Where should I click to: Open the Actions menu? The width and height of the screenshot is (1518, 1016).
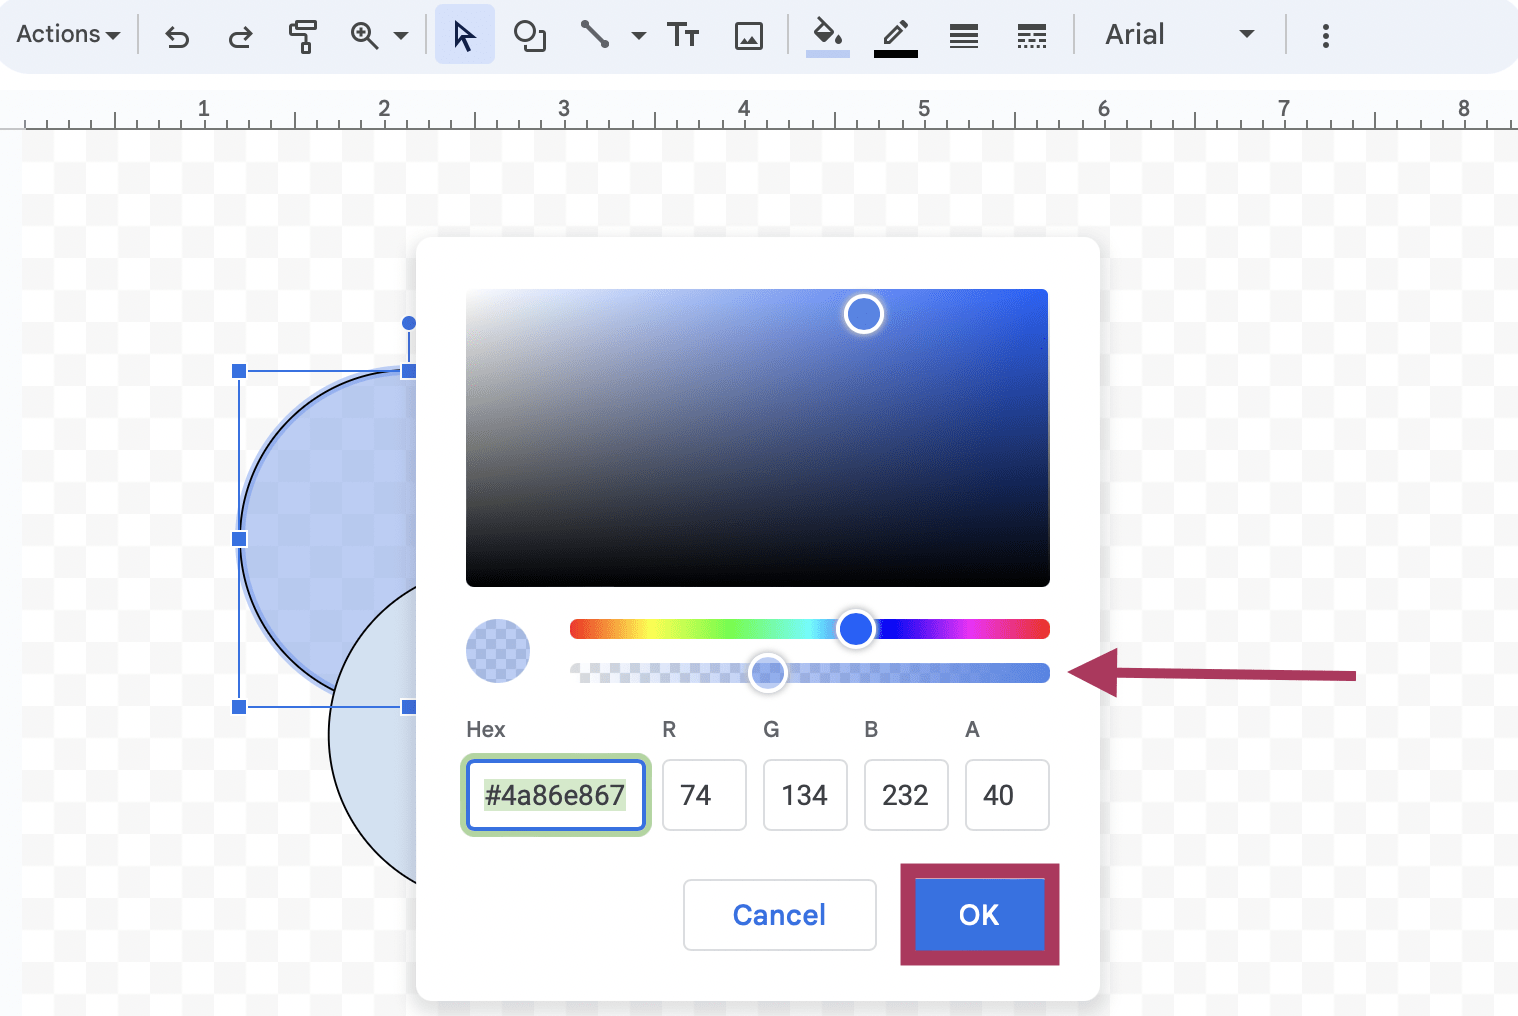tap(66, 34)
